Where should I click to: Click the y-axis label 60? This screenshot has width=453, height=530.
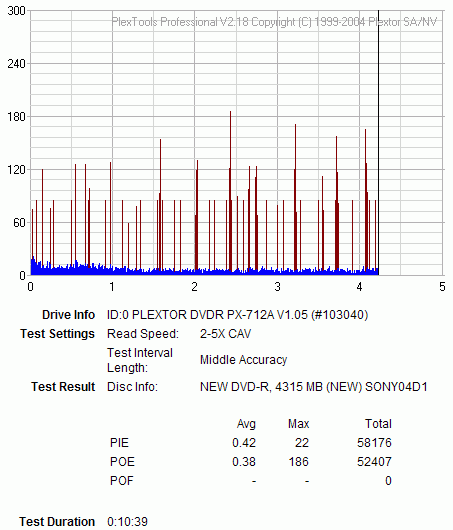tap(20, 223)
